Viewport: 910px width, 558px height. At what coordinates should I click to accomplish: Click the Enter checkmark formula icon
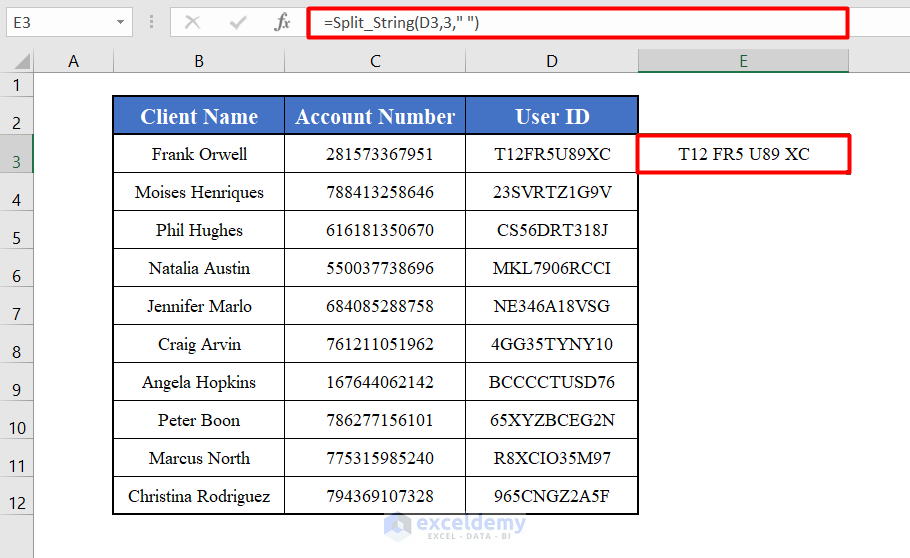238,22
